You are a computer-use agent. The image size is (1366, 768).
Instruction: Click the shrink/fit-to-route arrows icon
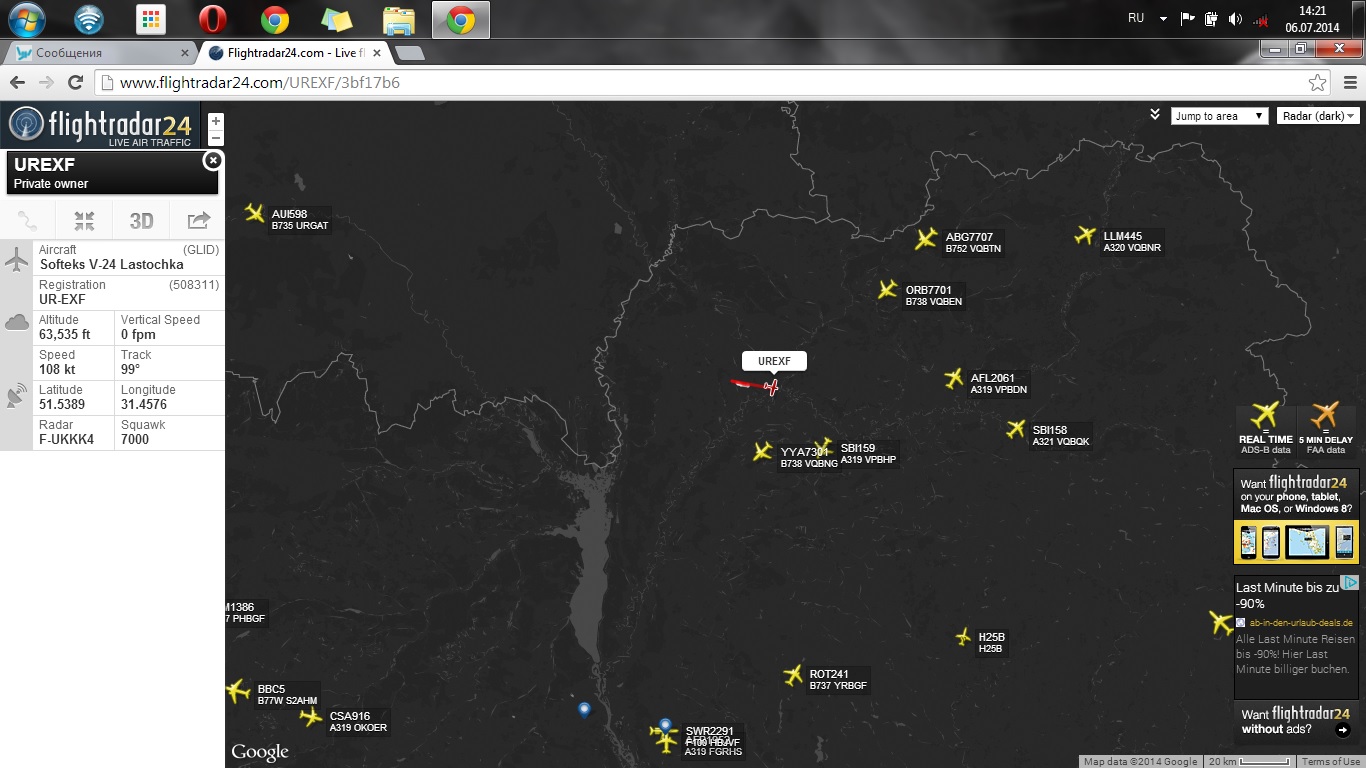coord(85,221)
